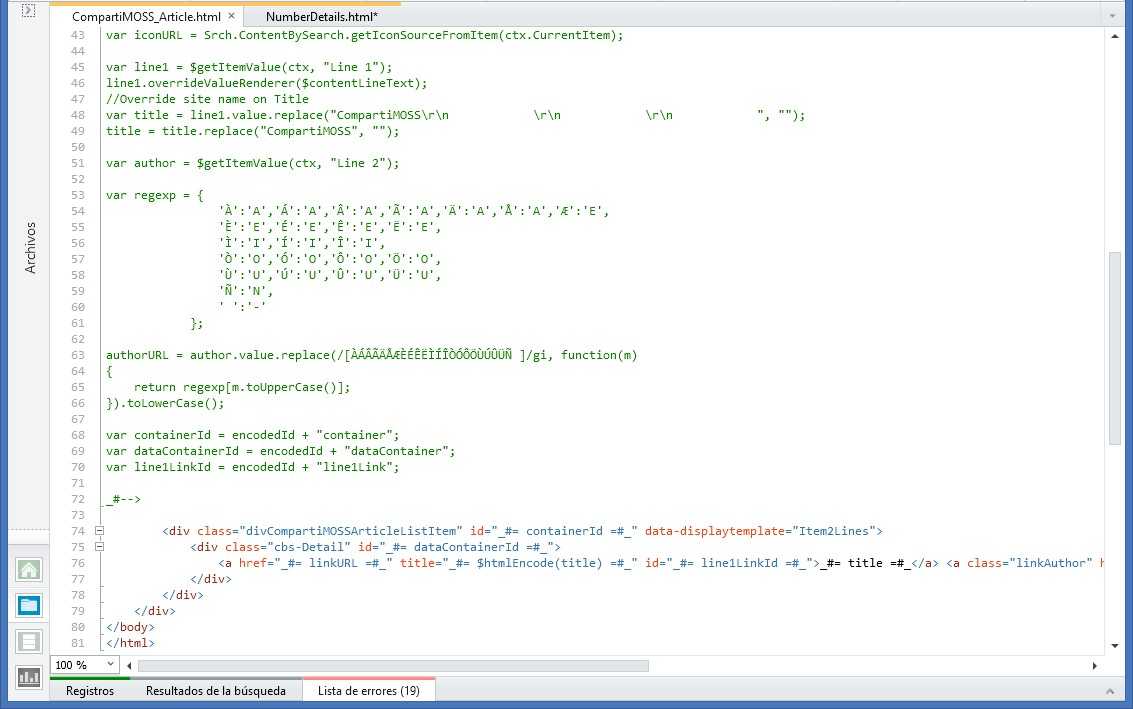Expand the bottom panel with corner arrow
The width and height of the screenshot is (1133, 709).
click(x=1110, y=692)
